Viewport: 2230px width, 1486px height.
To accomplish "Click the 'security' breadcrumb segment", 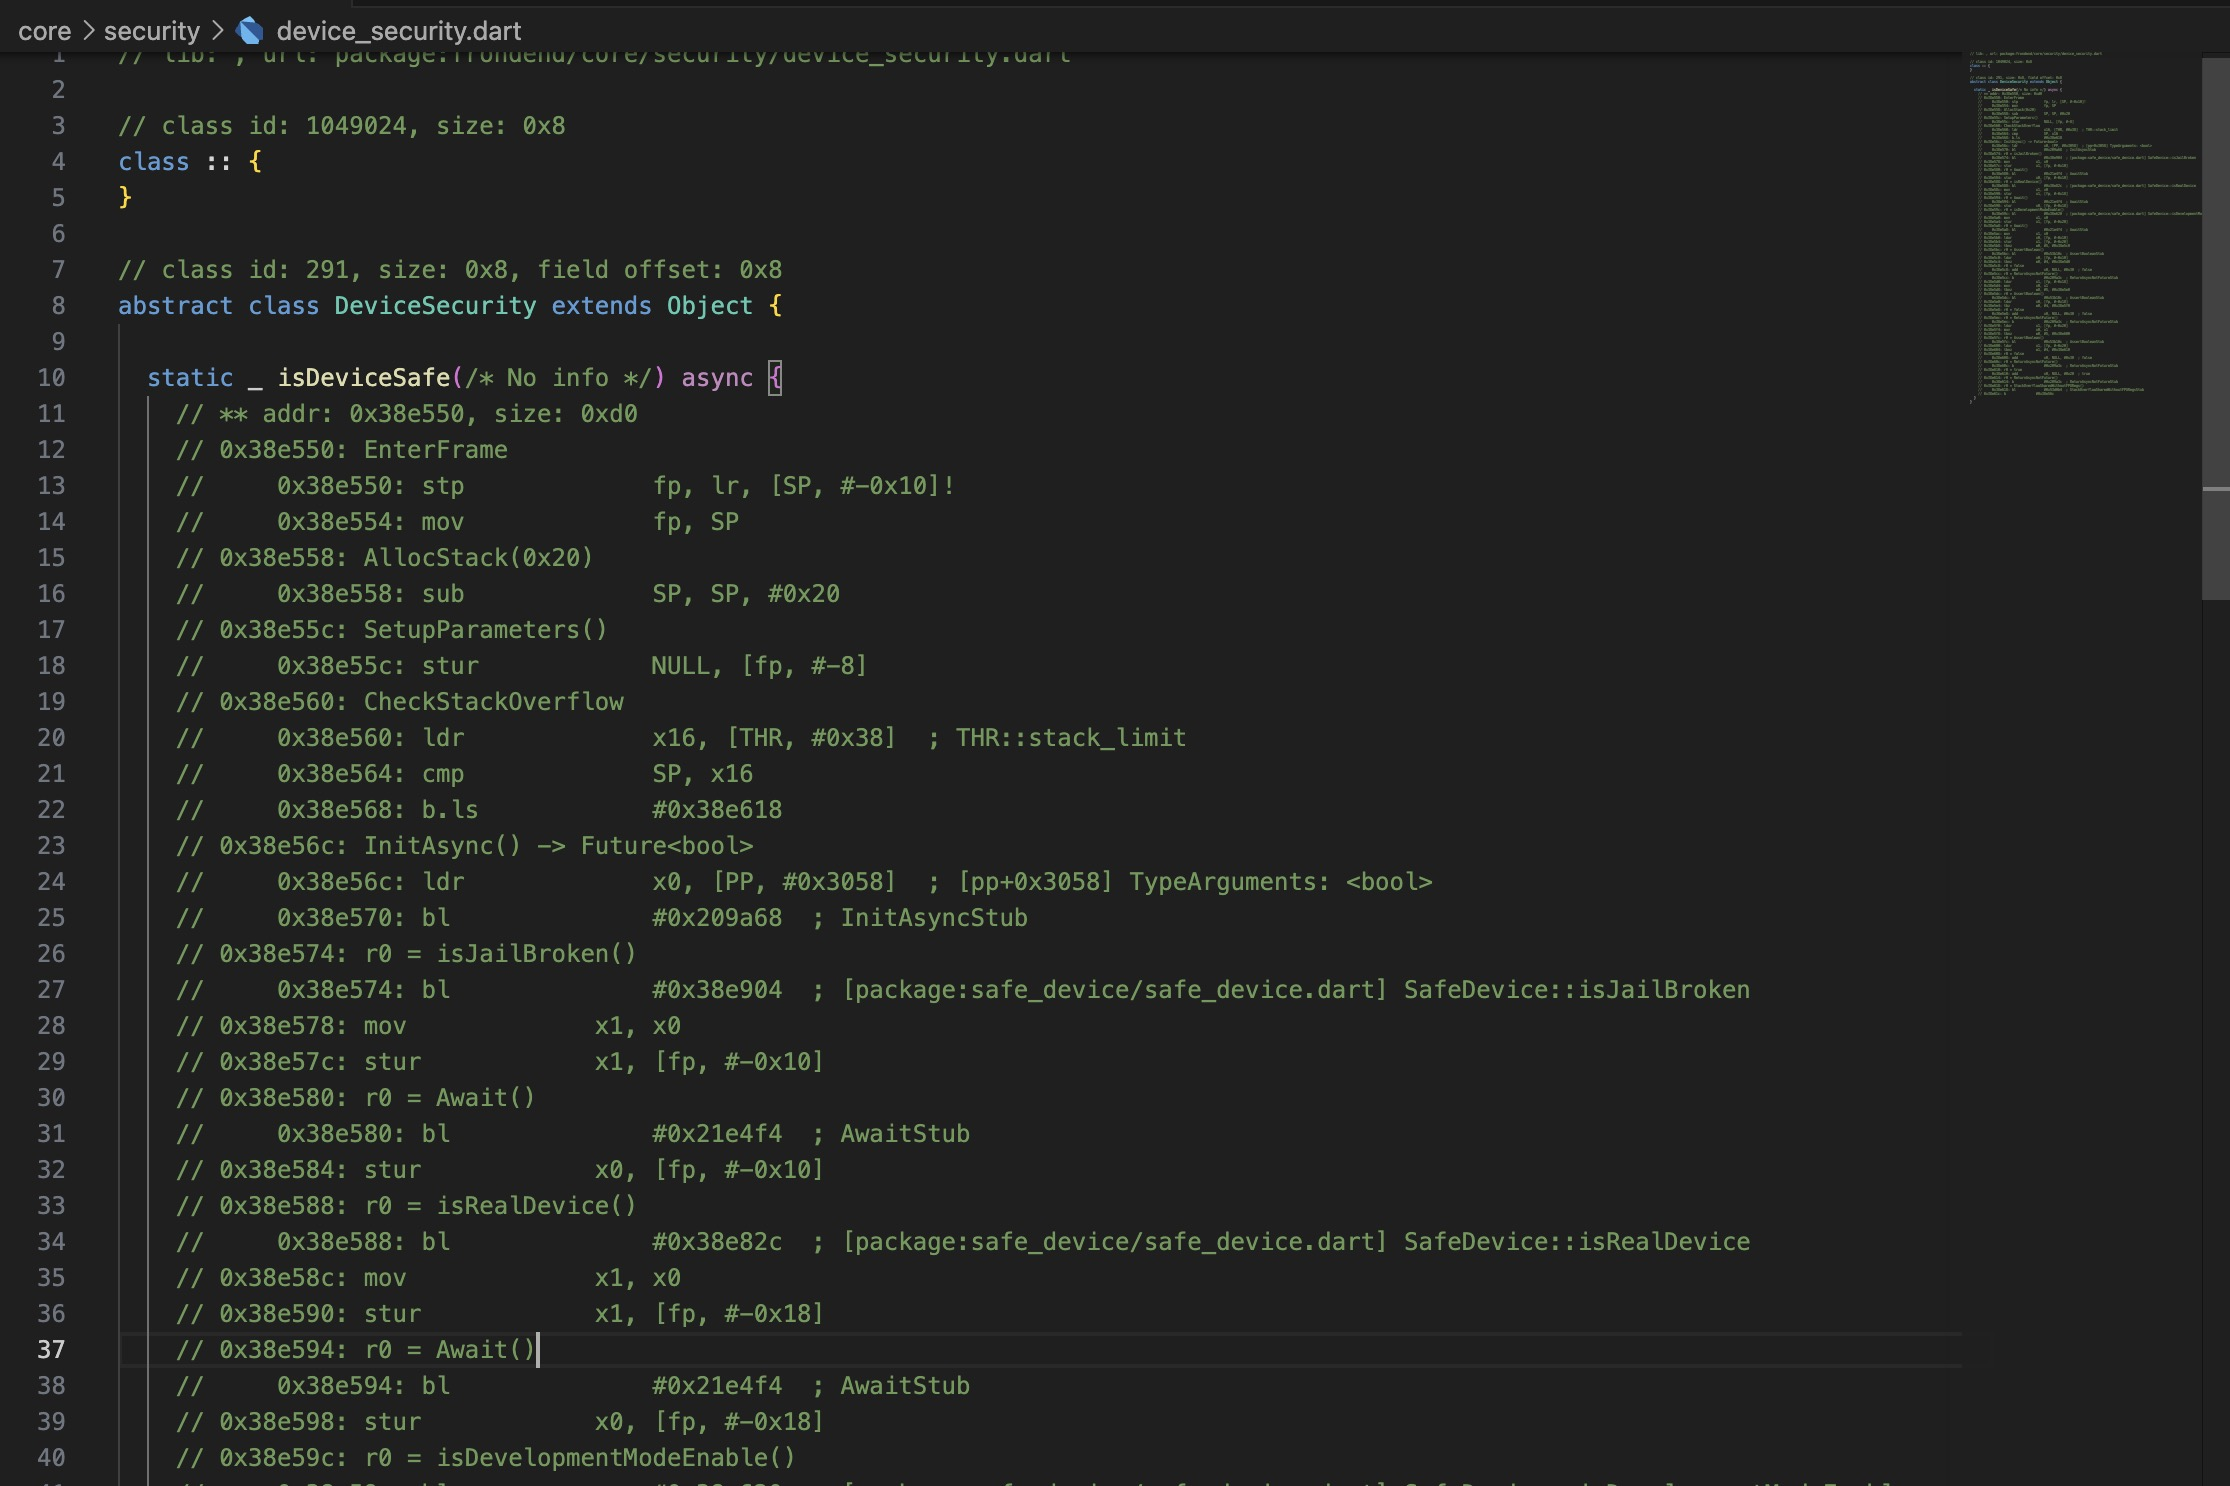I will click(152, 31).
